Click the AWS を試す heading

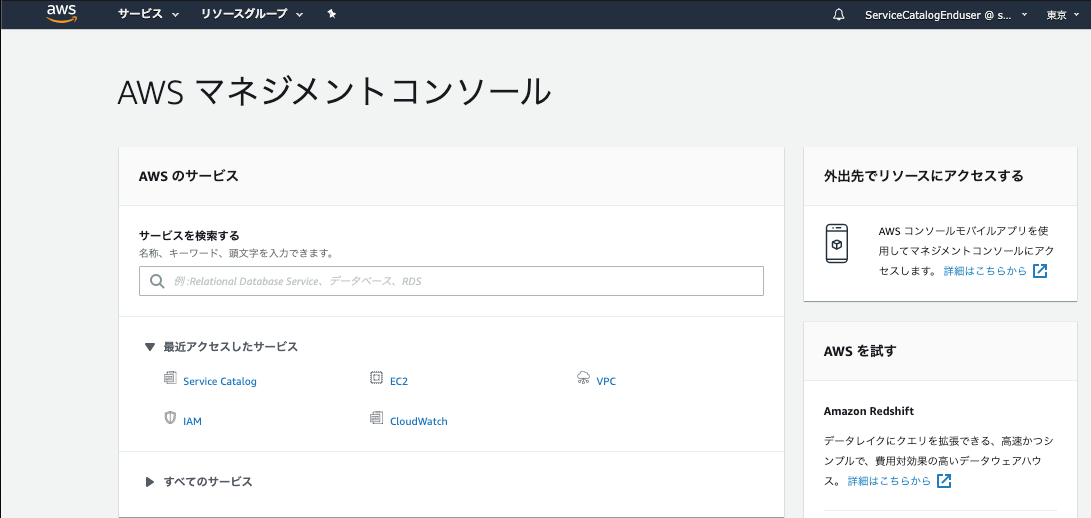pos(860,351)
